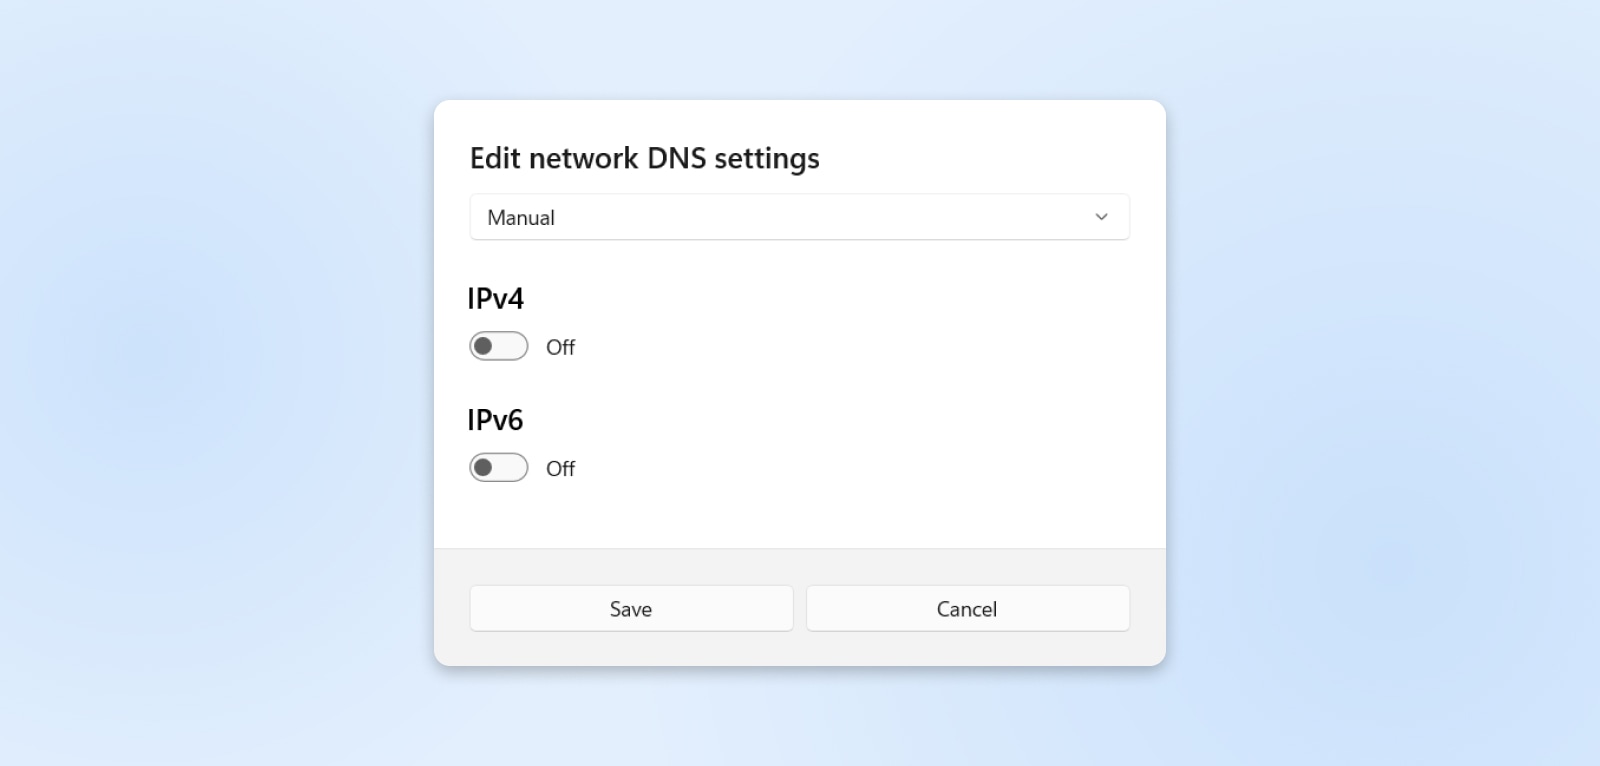Switch IPv6 on using its slider control

click(498, 467)
